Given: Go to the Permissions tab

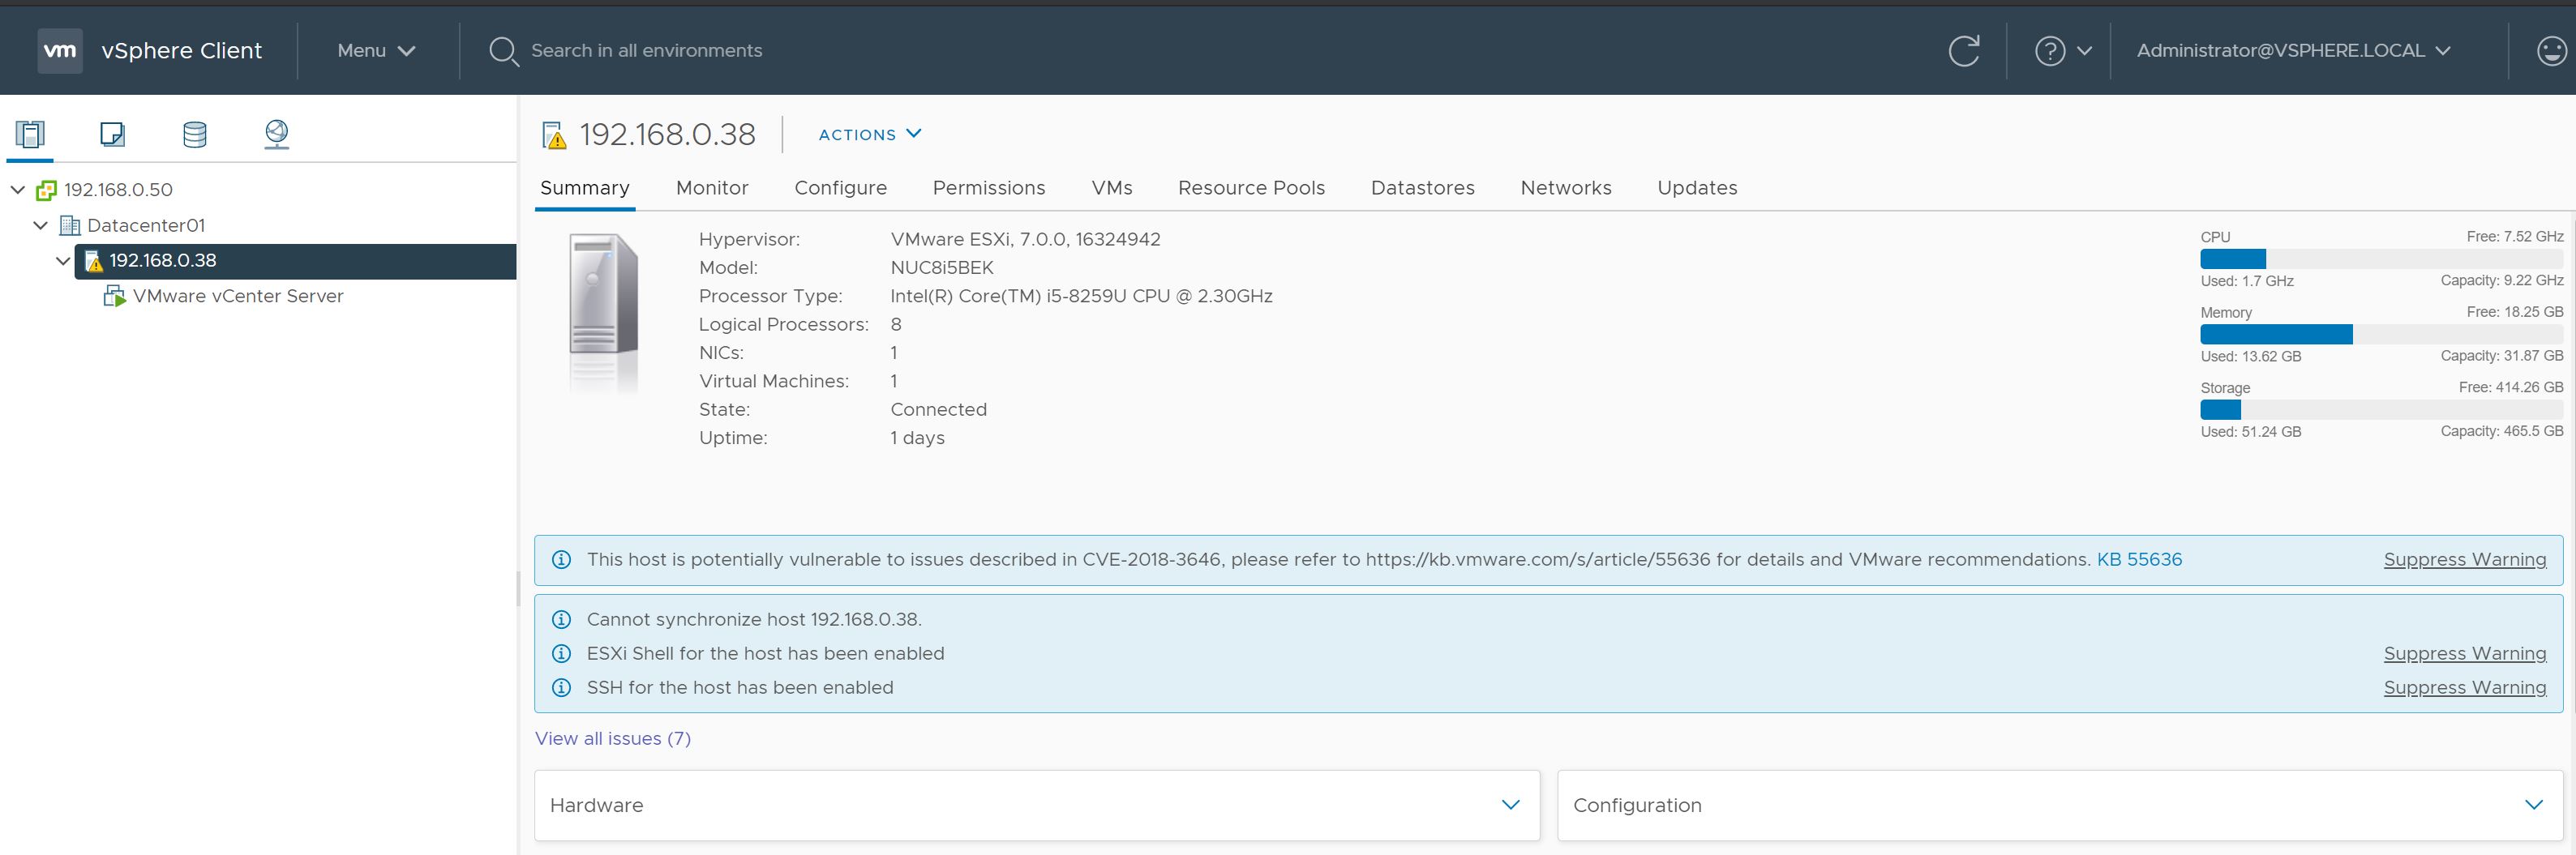Looking at the screenshot, I should (x=989, y=188).
